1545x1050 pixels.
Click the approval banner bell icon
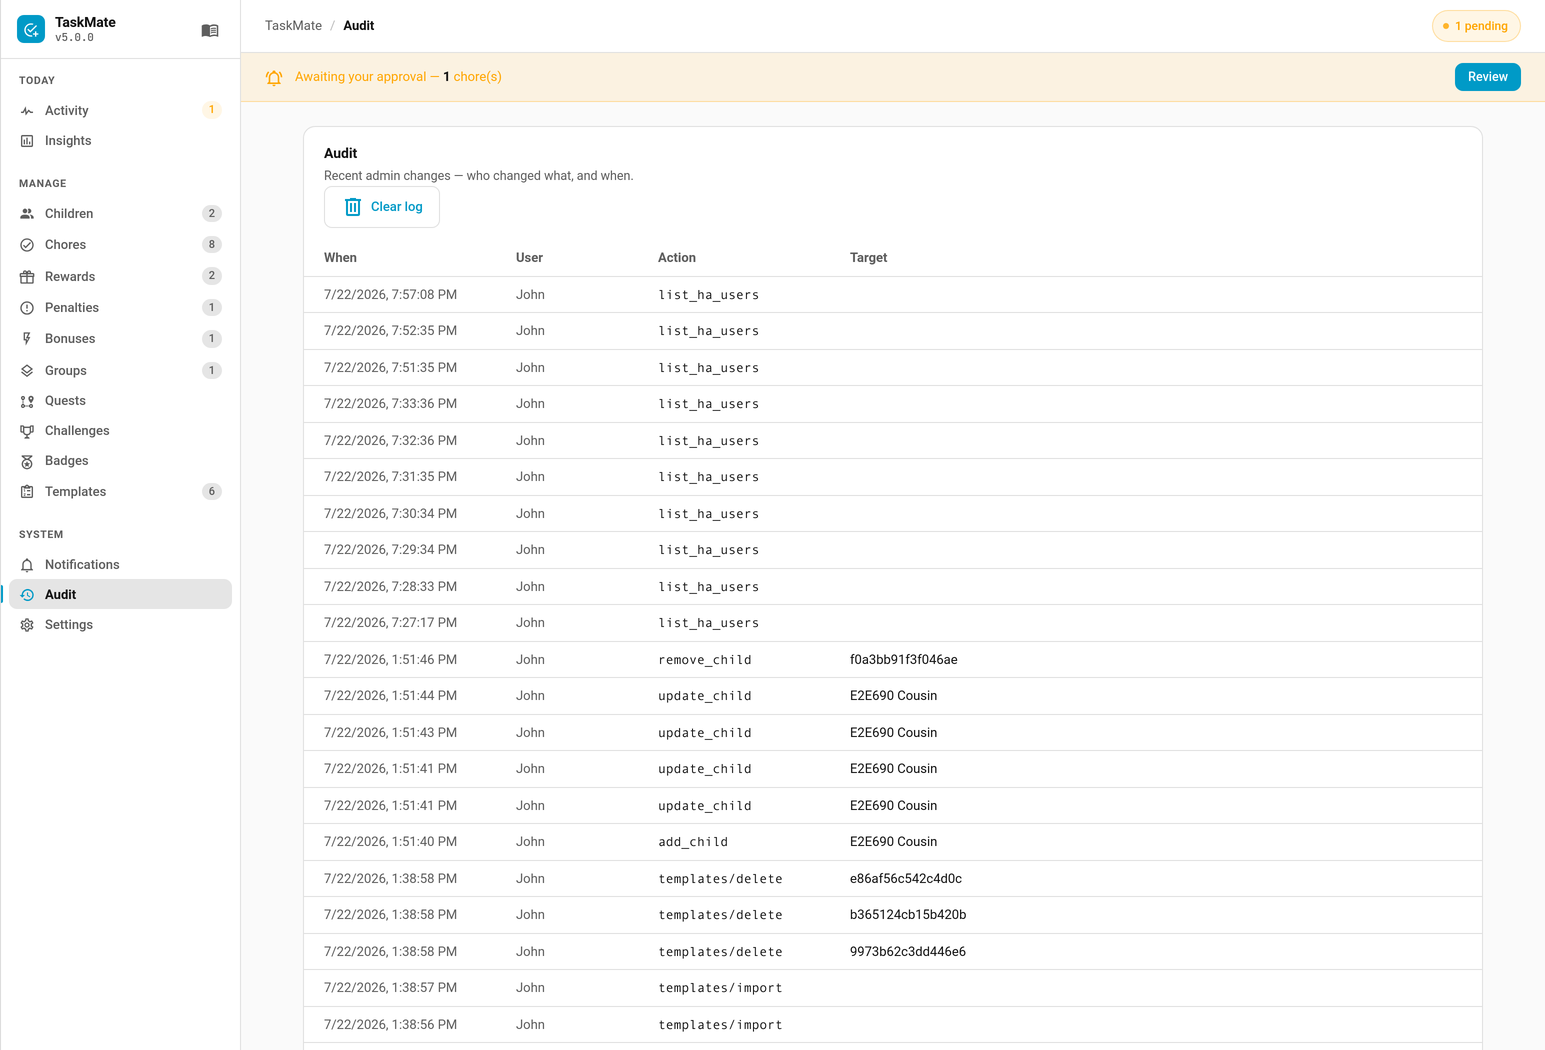pyautogui.click(x=274, y=77)
